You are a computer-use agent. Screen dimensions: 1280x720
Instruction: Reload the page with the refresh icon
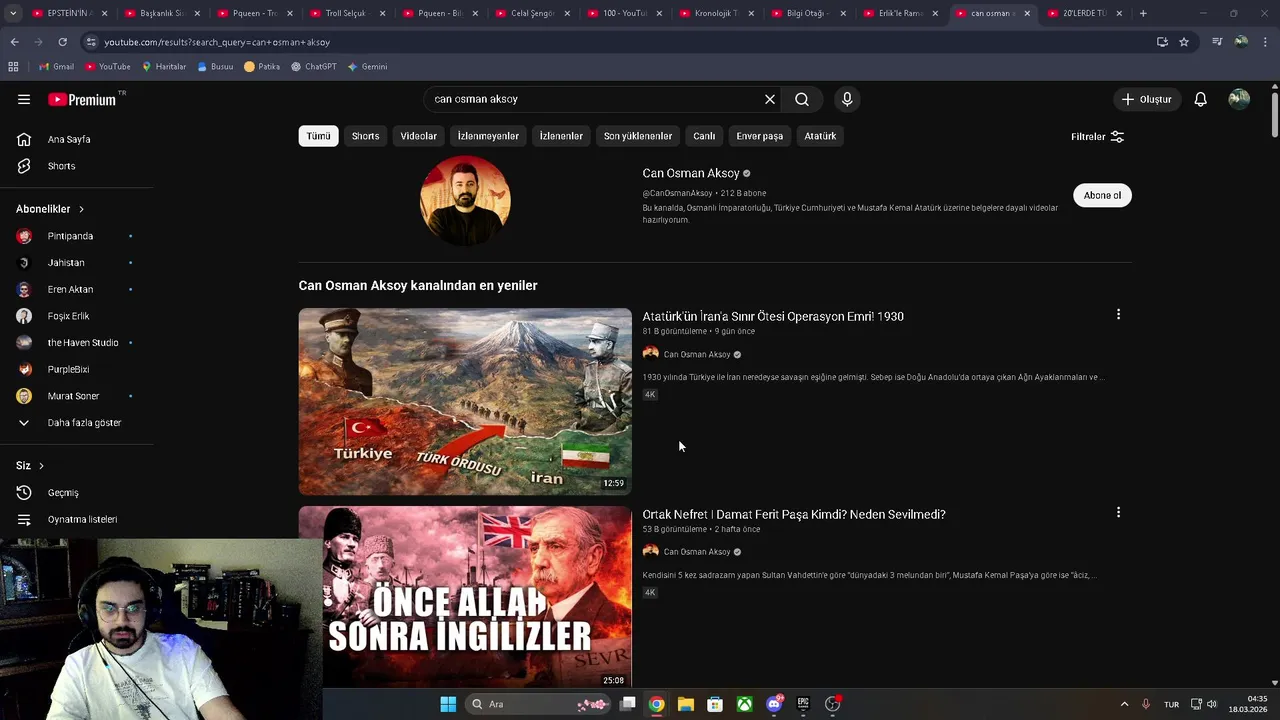click(62, 42)
